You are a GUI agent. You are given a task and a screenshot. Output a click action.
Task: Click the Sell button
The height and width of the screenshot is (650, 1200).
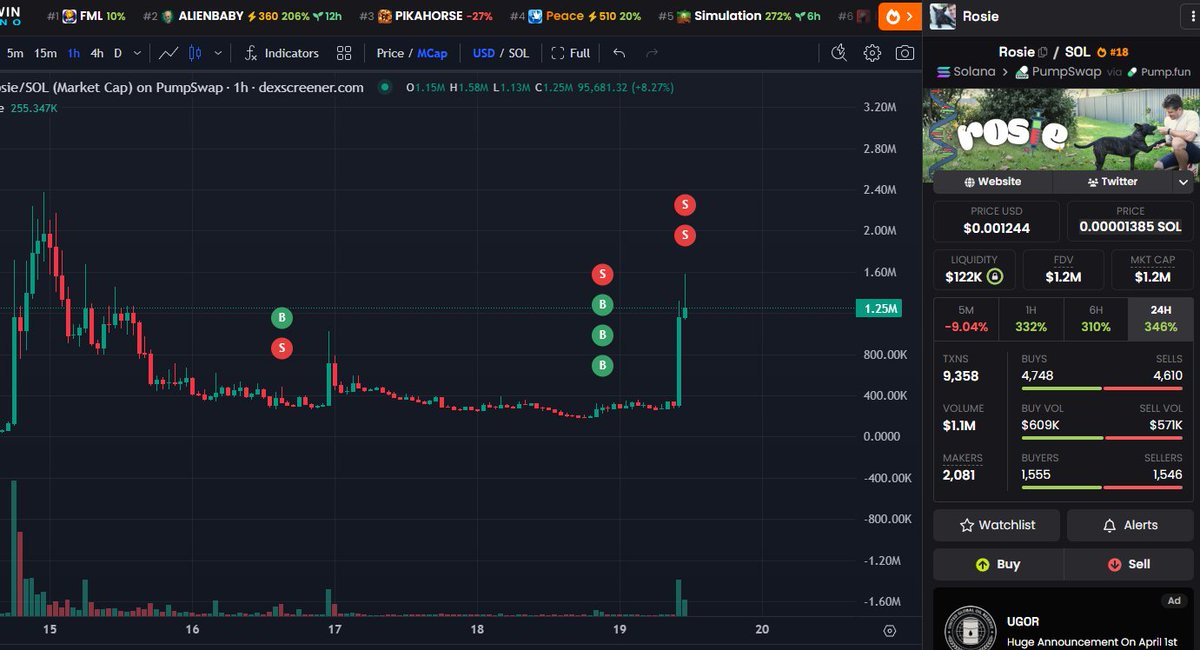[1129, 564]
